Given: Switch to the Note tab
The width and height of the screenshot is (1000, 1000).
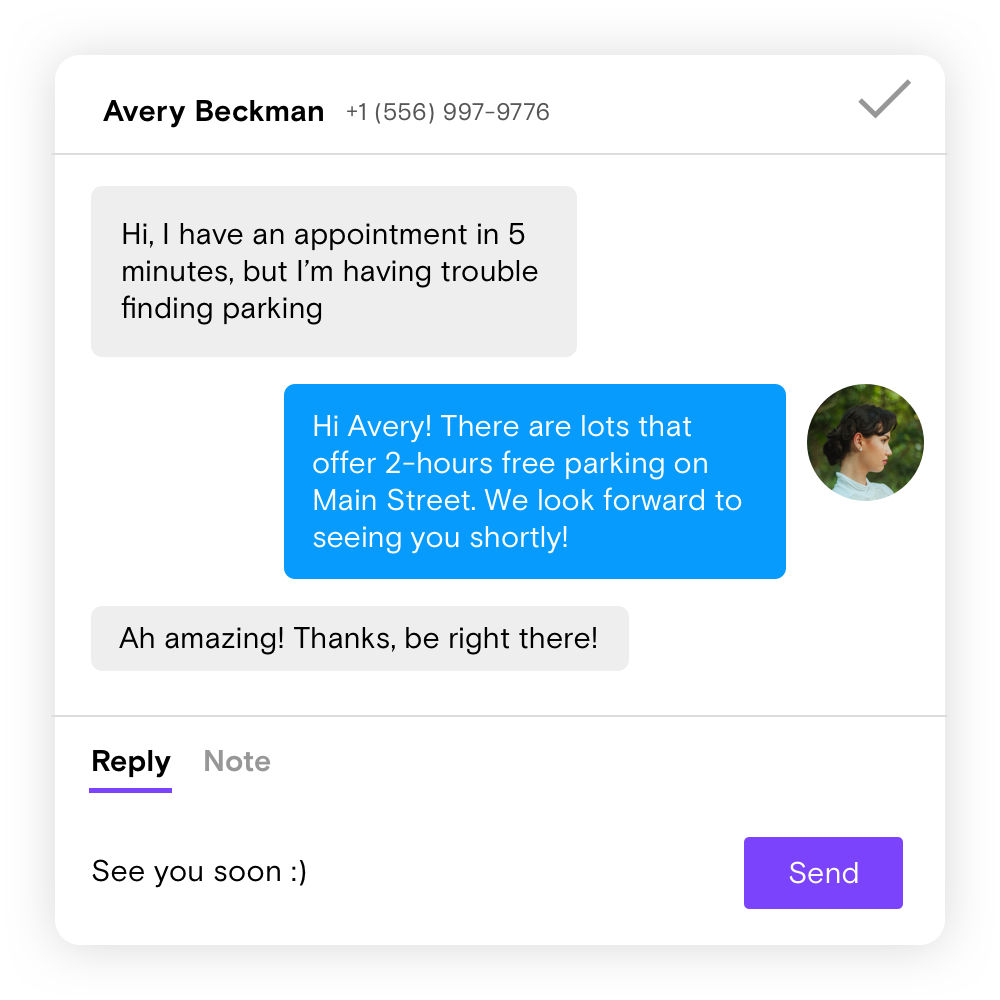Looking at the screenshot, I should [x=237, y=761].
